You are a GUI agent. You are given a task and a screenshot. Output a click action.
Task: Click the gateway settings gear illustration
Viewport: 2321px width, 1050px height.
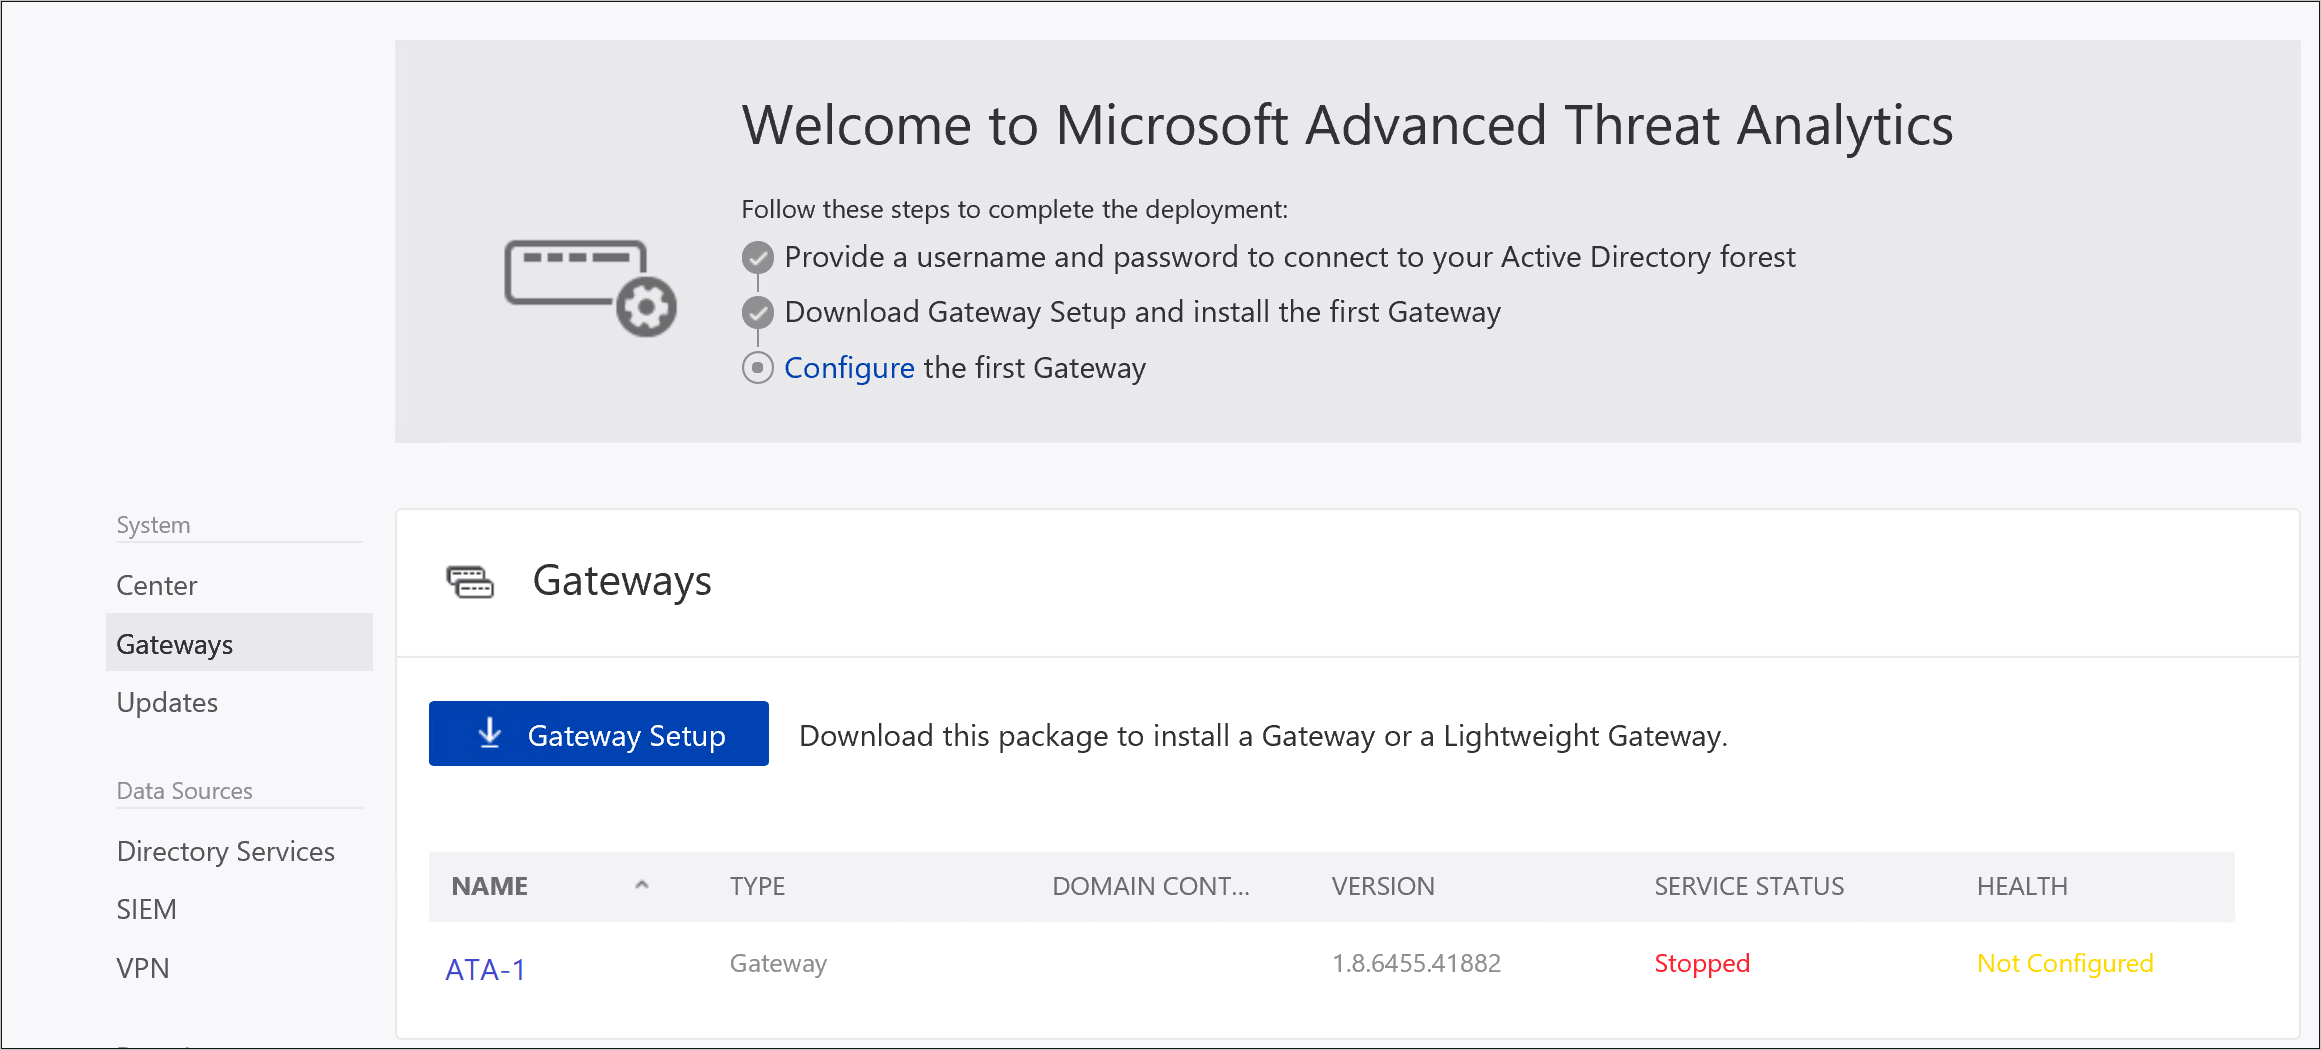[590, 287]
